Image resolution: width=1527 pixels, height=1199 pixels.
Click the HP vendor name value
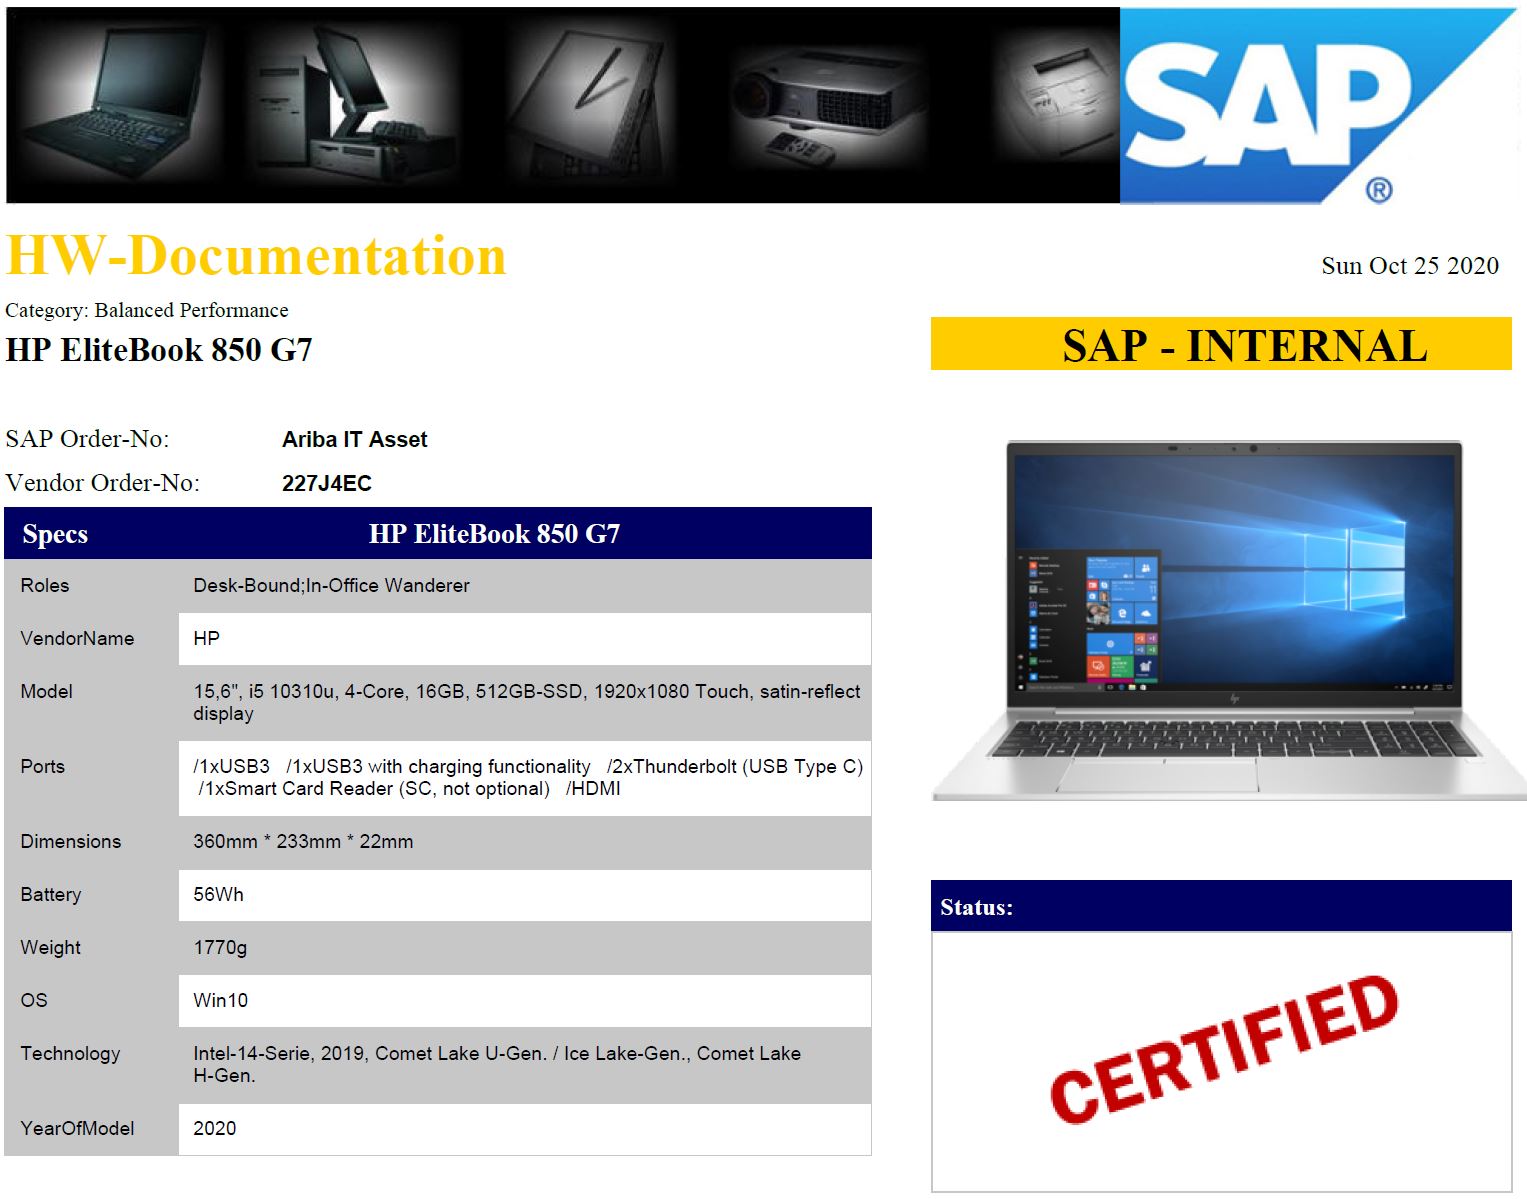coord(206,639)
